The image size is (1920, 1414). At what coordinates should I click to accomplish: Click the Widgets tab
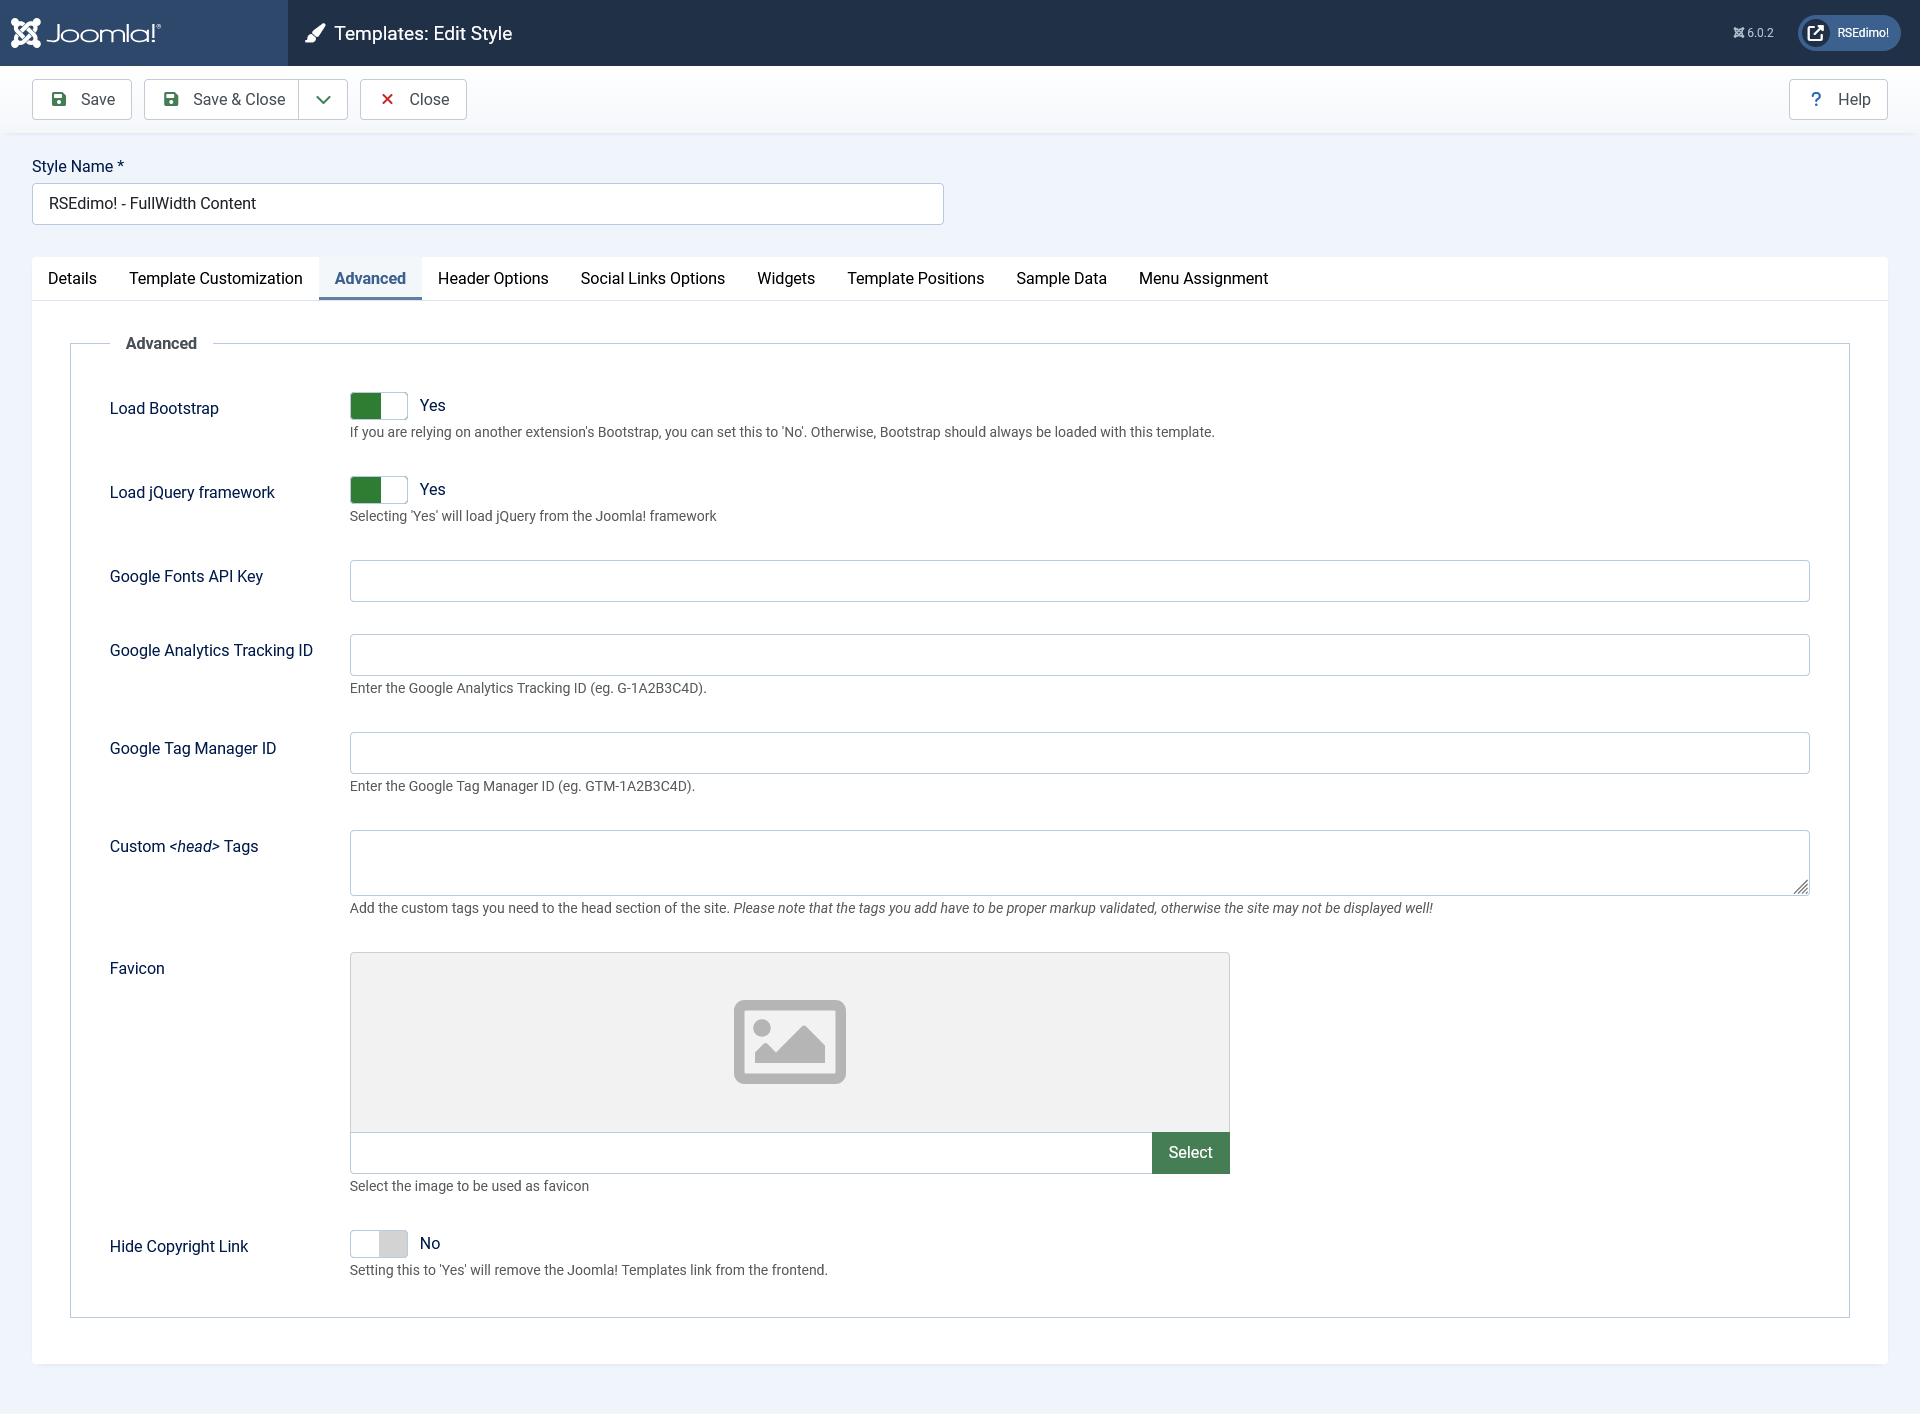pyautogui.click(x=785, y=278)
